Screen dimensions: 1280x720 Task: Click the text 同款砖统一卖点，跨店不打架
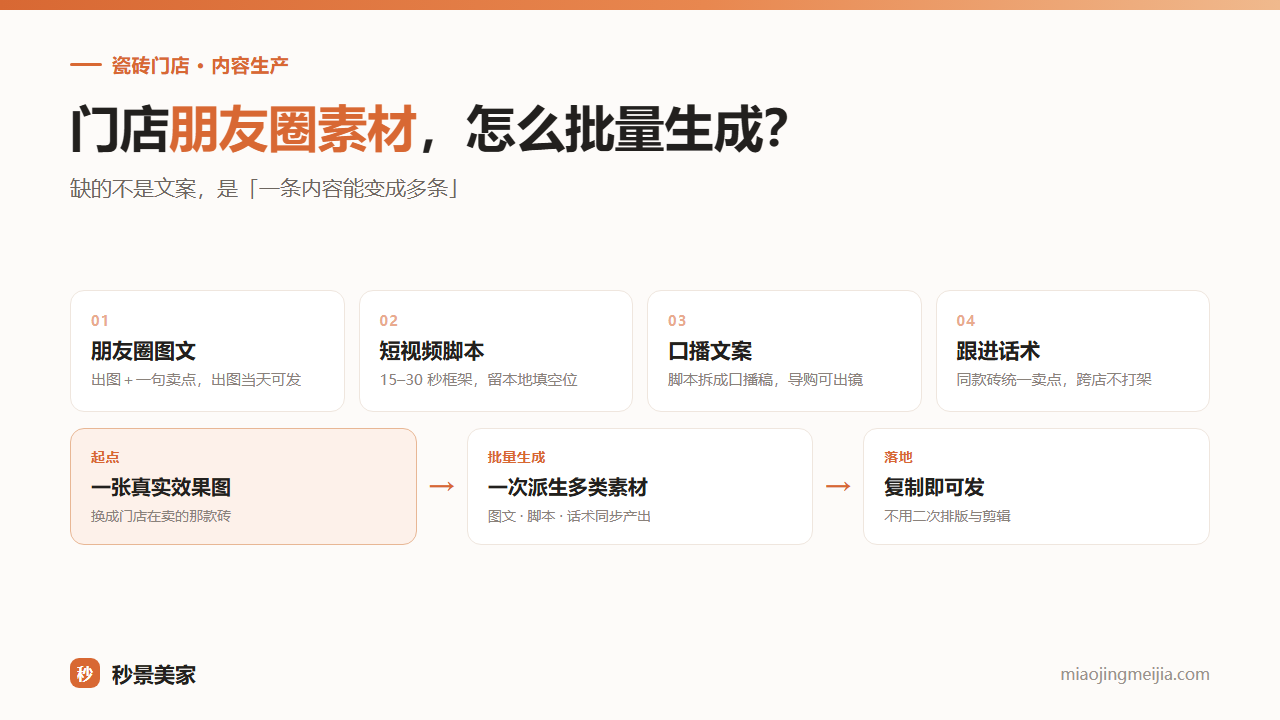pyautogui.click(x=1054, y=380)
